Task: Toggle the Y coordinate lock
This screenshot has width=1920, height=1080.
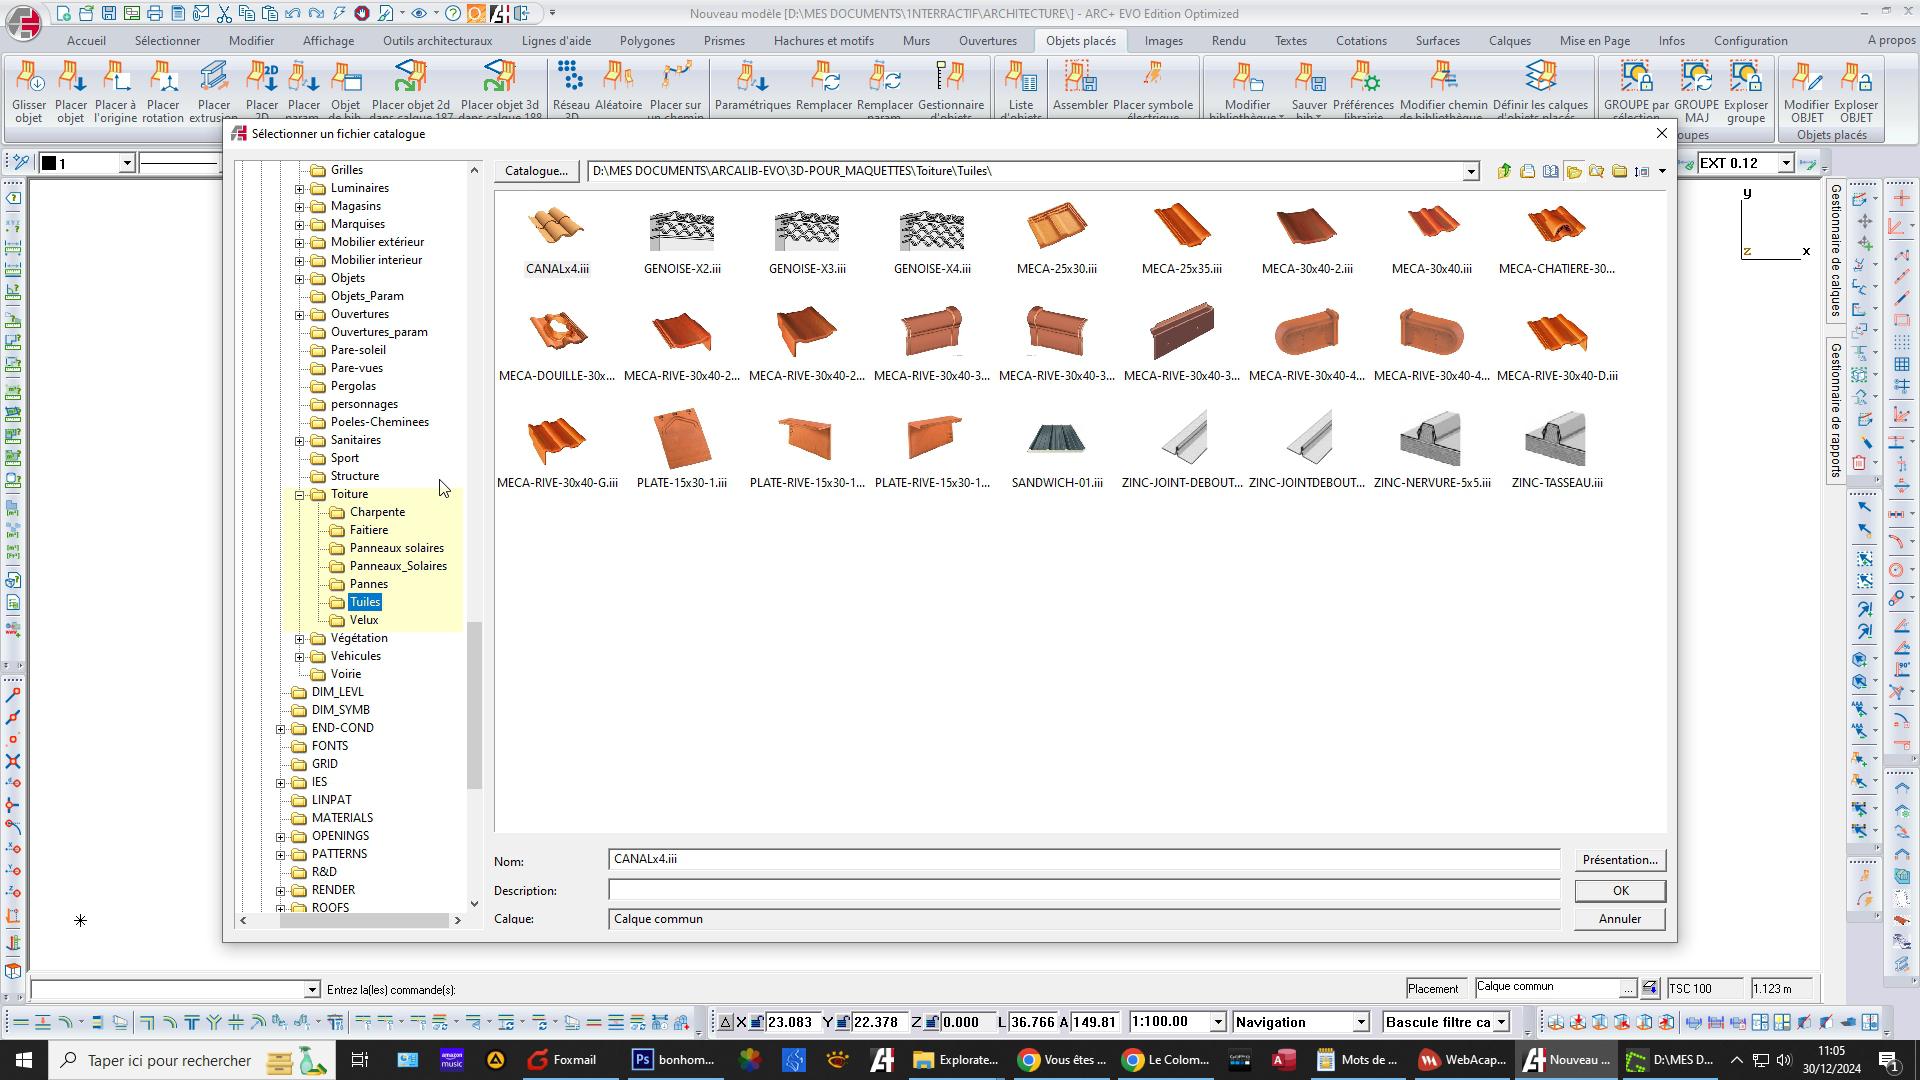Action: click(843, 1022)
